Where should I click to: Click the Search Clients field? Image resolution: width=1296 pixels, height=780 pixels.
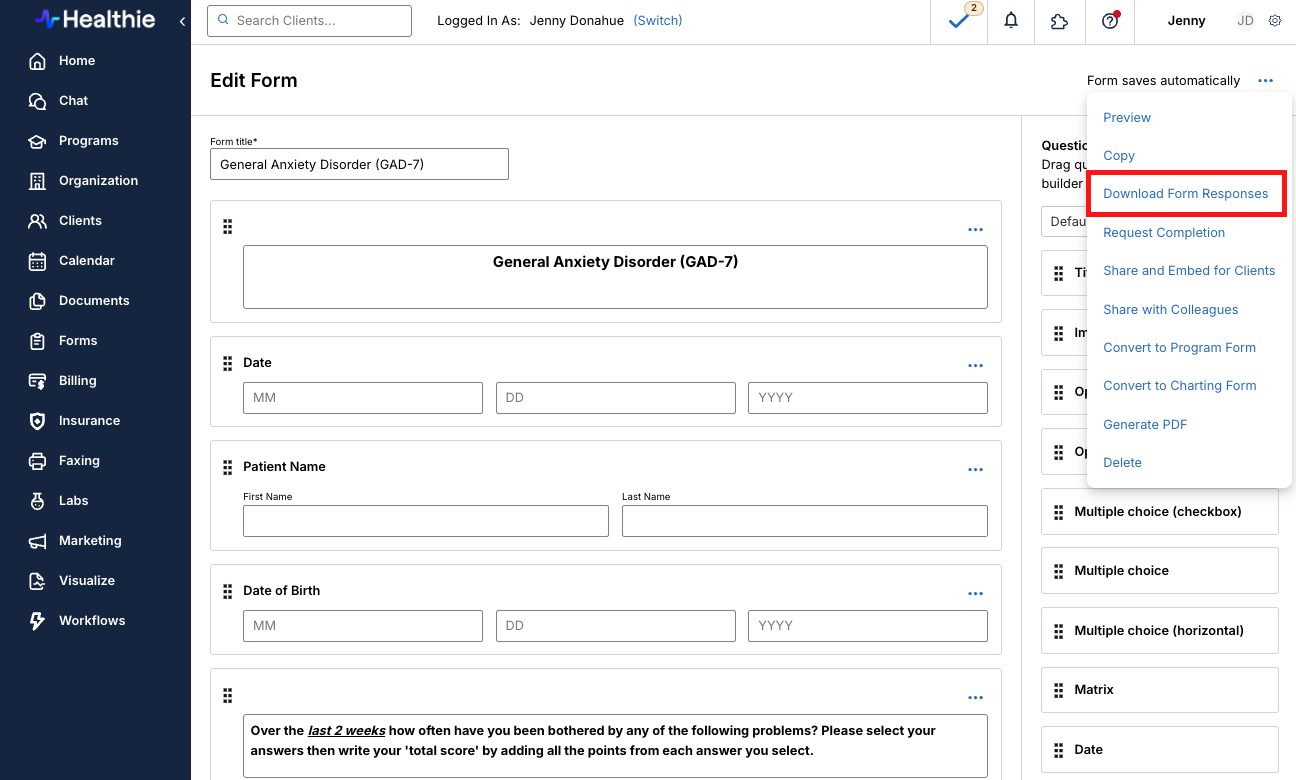coord(309,21)
